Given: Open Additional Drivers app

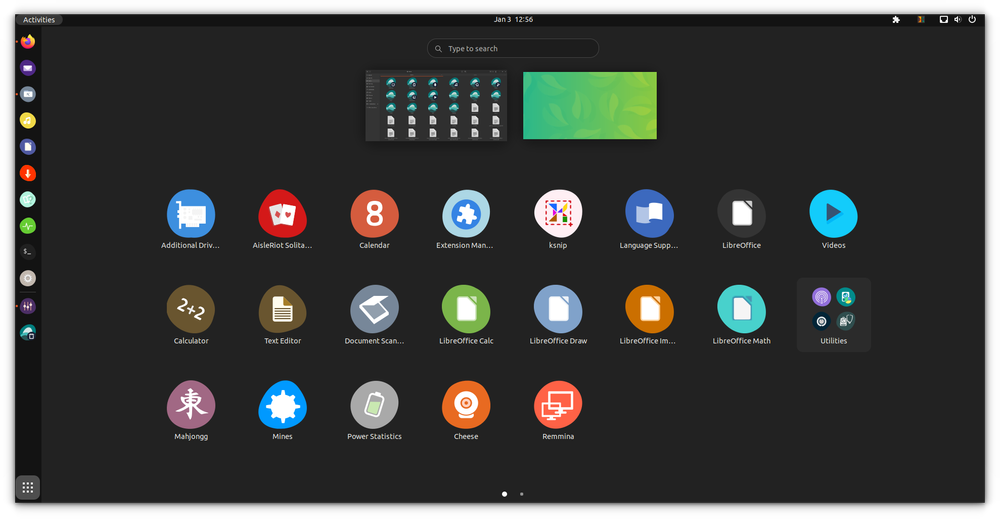Looking at the screenshot, I should tap(191, 214).
